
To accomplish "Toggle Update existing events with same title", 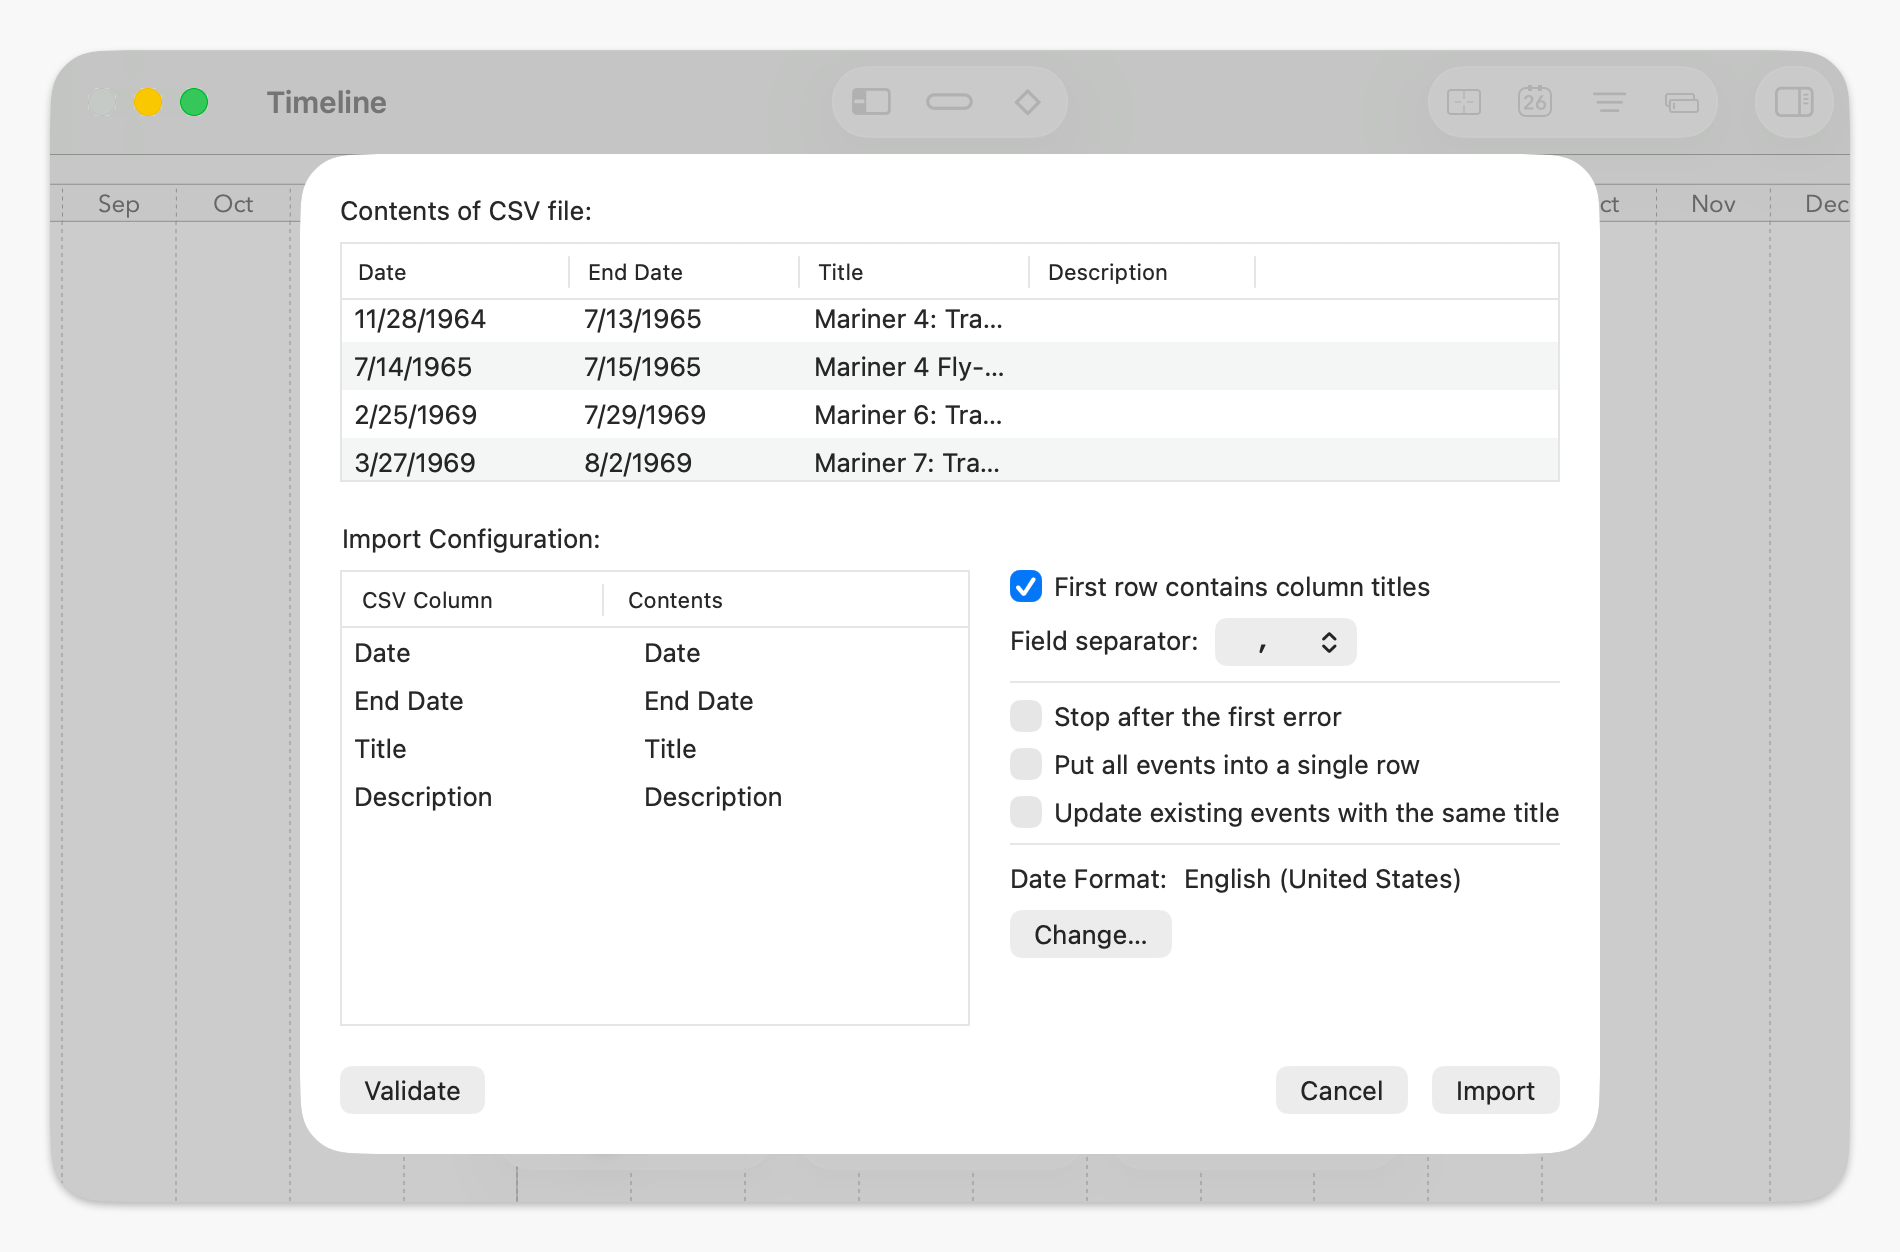I will point(1025,813).
